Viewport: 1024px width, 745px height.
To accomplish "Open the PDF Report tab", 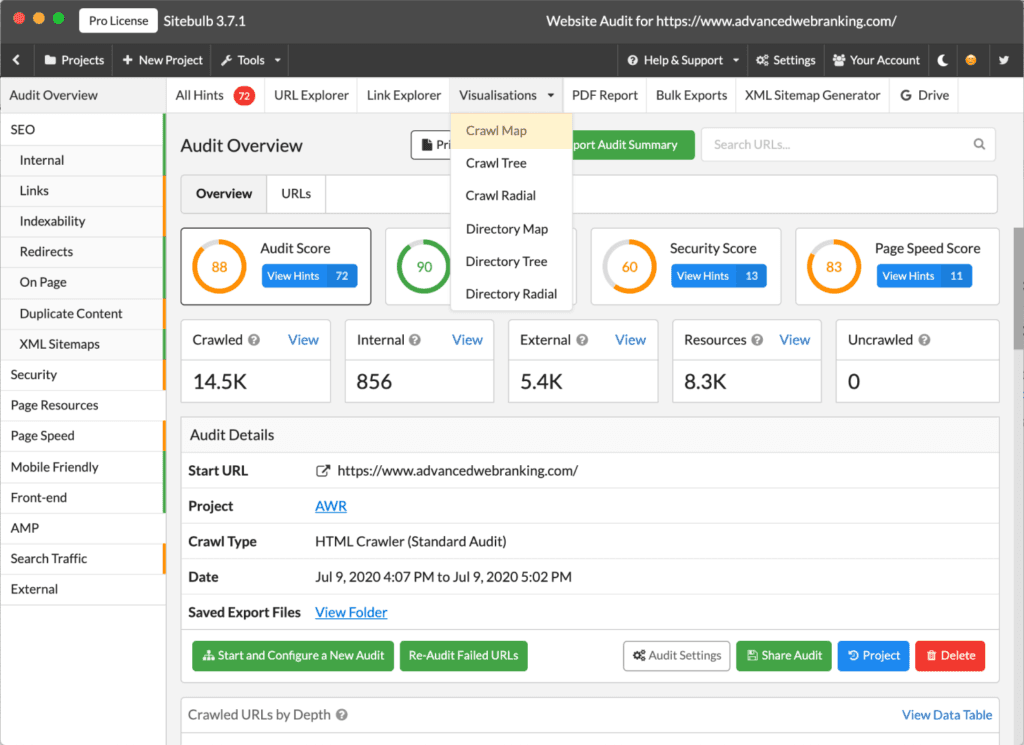I will coord(605,95).
